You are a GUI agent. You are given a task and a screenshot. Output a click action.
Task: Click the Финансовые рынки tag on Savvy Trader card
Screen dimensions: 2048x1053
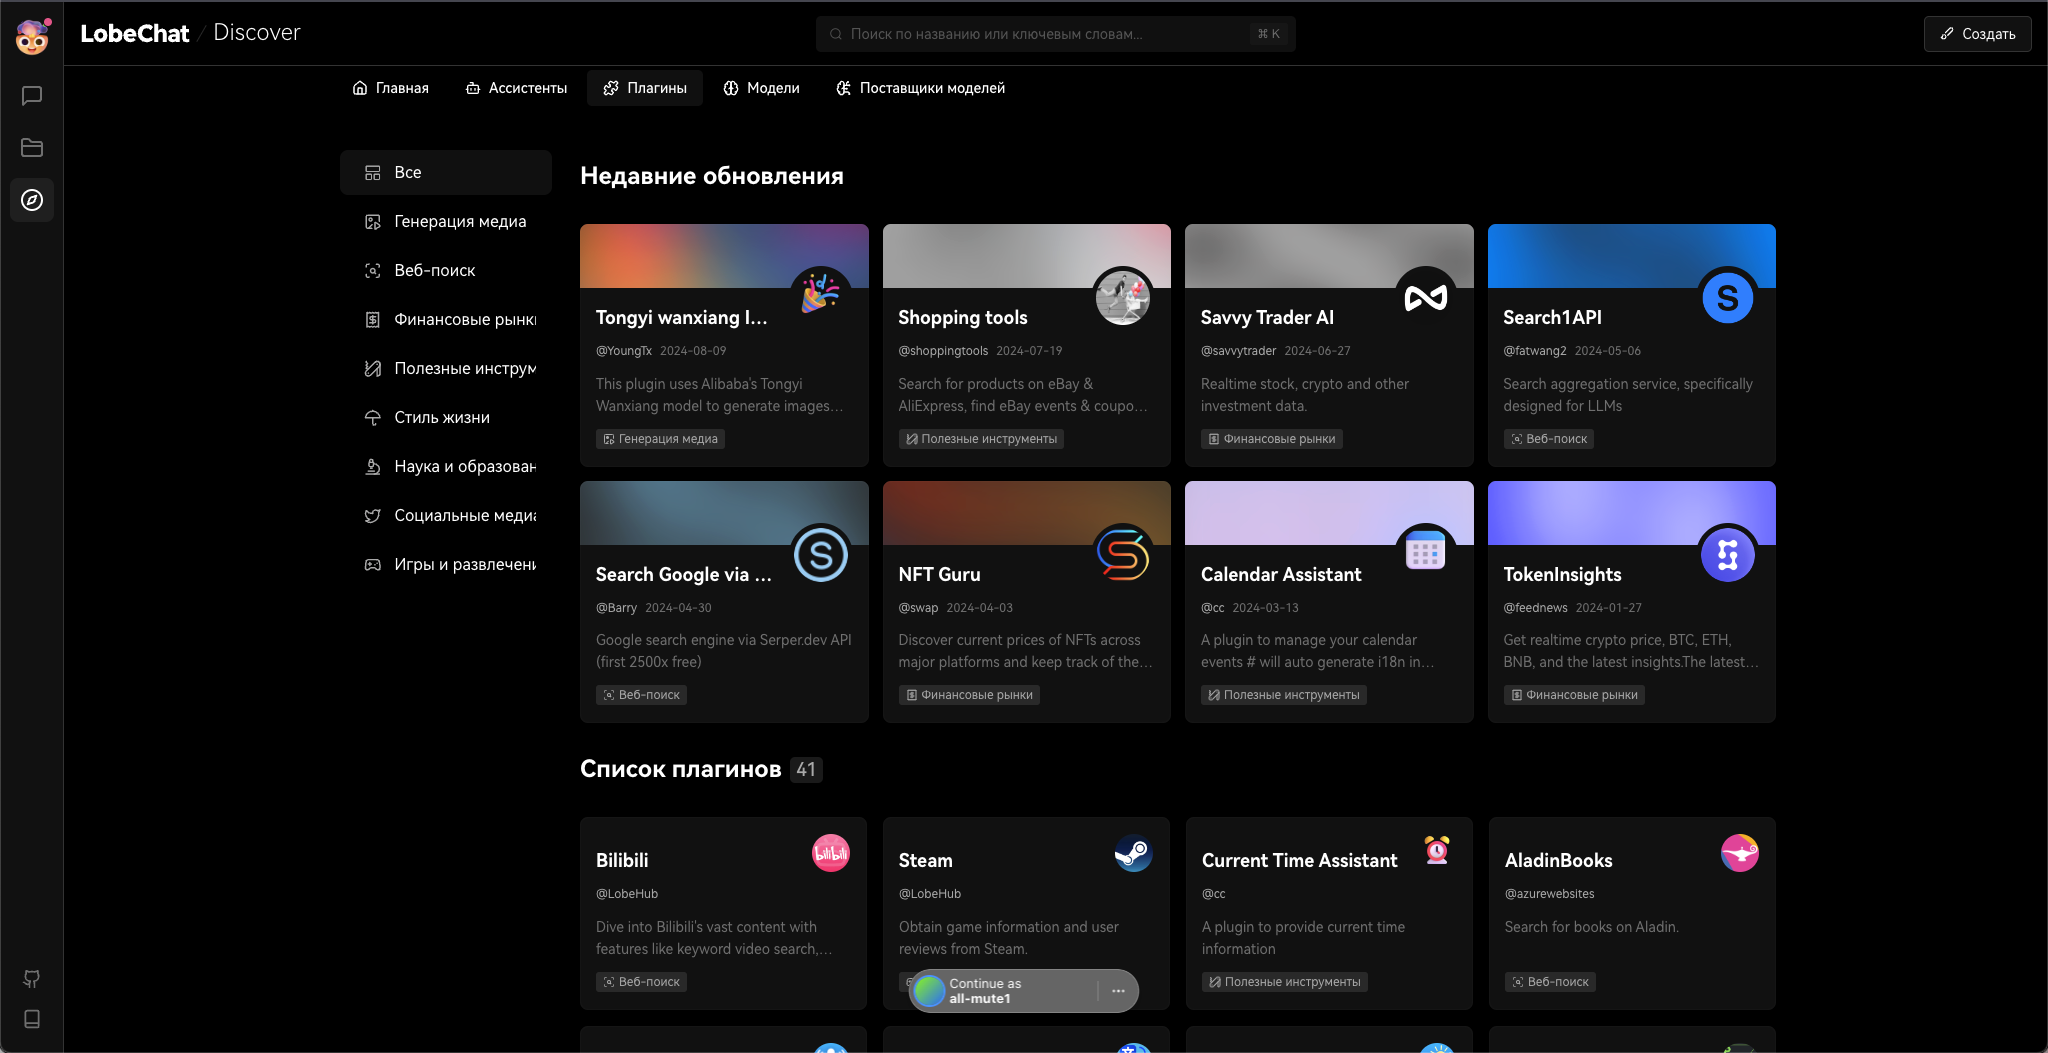[x=1271, y=439]
